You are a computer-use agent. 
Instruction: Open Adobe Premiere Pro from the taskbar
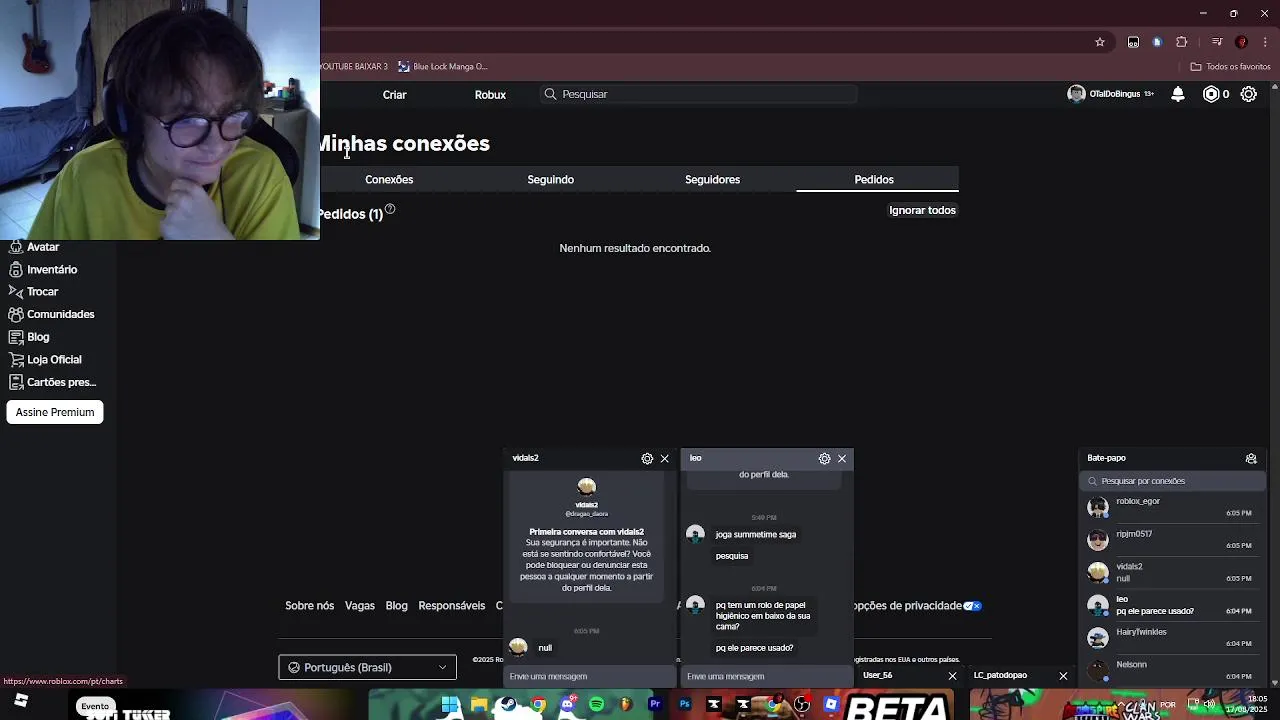[x=655, y=705]
